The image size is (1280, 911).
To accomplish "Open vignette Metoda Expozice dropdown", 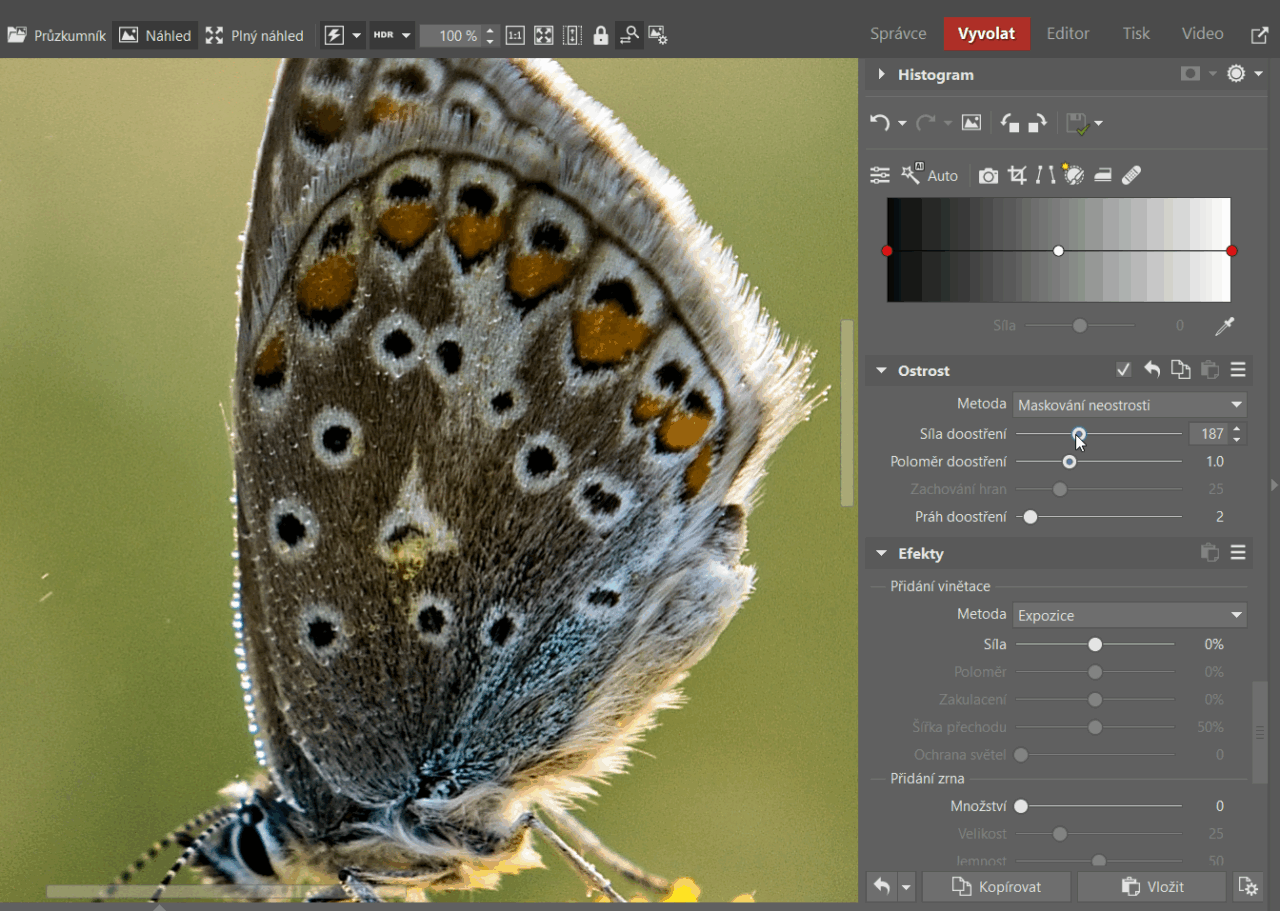I will point(1129,615).
